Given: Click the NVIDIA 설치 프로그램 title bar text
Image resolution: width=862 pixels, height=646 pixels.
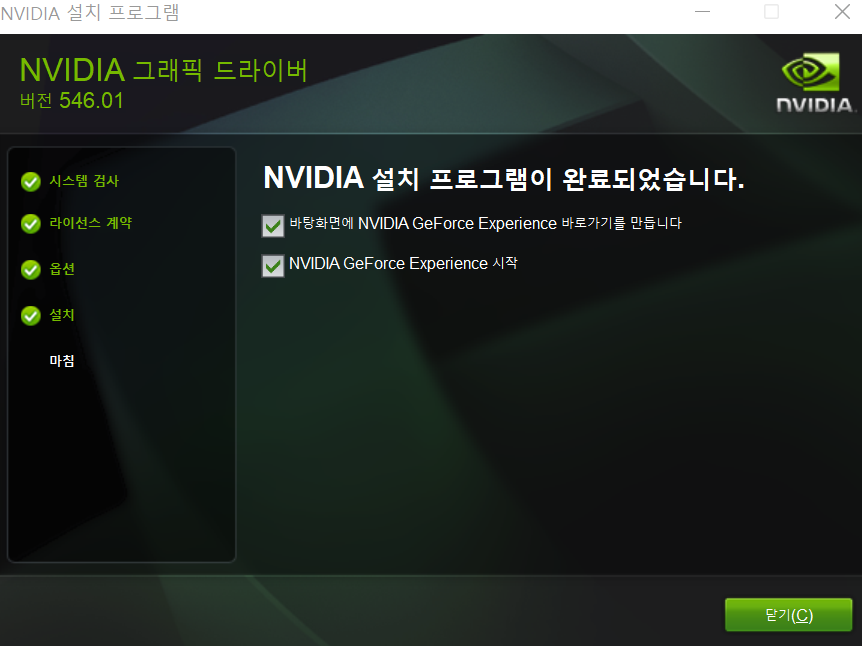Looking at the screenshot, I should click(90, 13).
